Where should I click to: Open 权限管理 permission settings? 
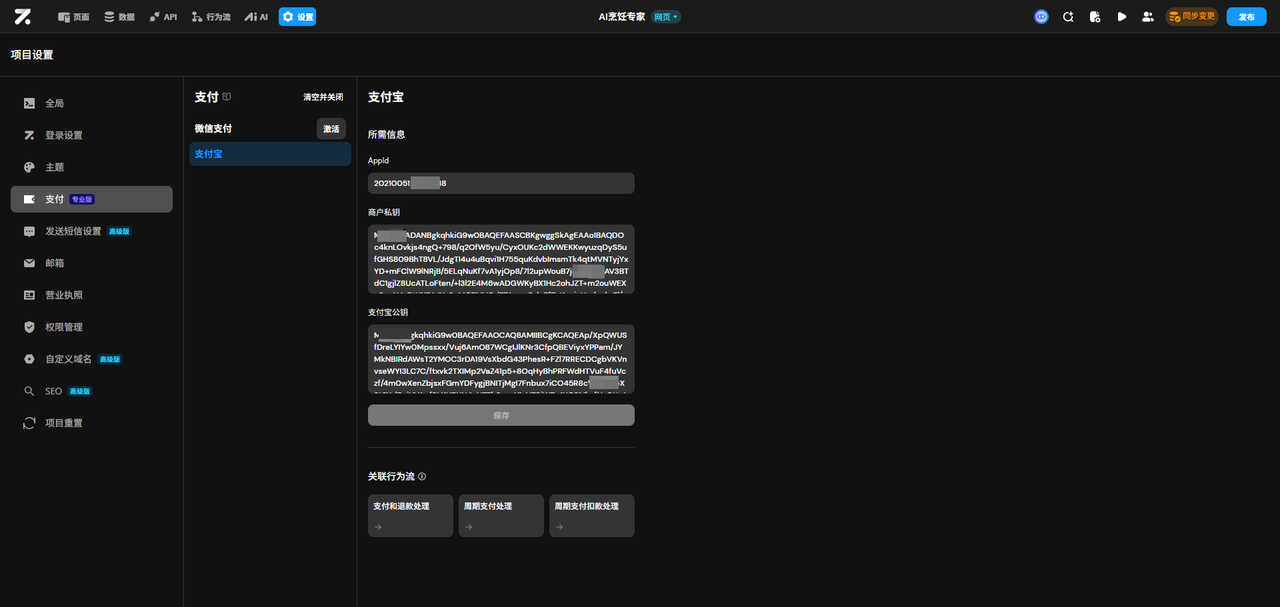tap(91, 327)
